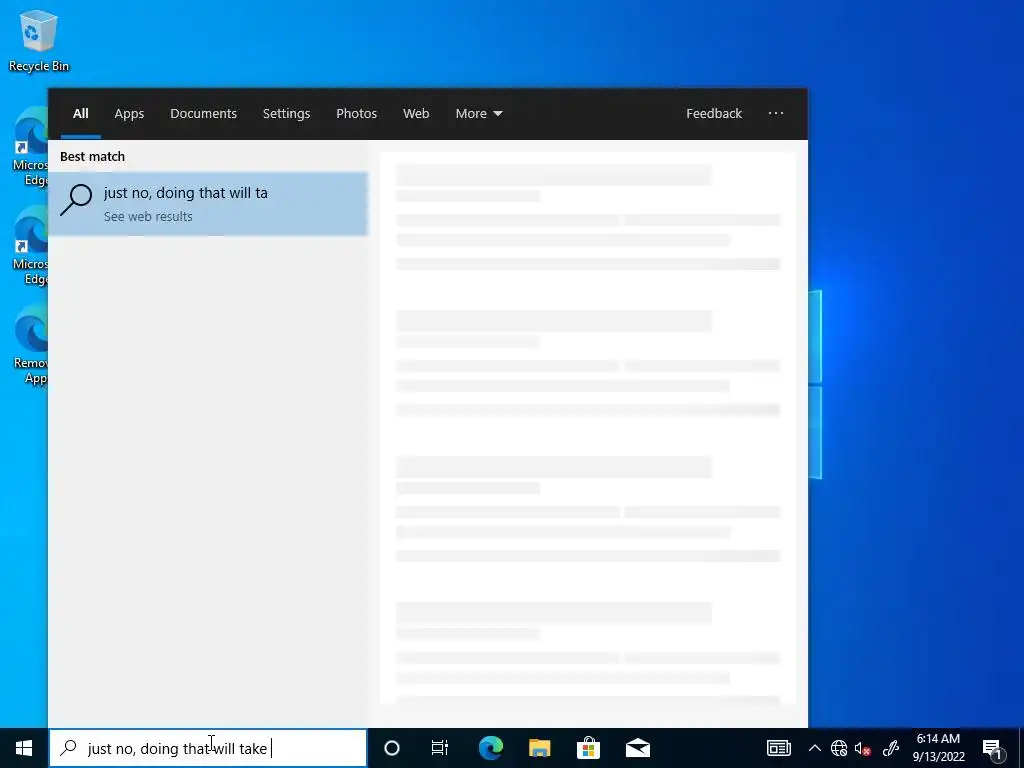Focus the taskbar search input box
The width and height of the screenshot is (1024, 768).
(x=208, y=748)
